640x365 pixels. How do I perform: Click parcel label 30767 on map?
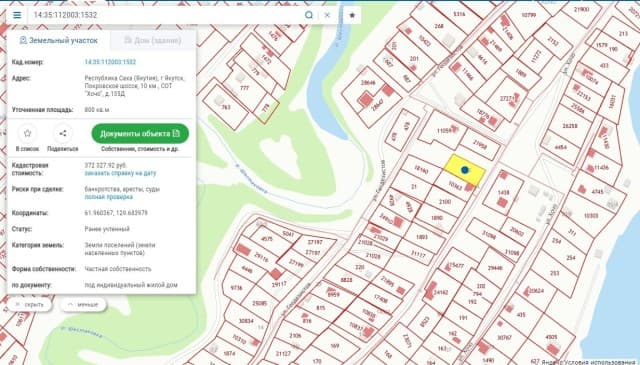(504, 338)
